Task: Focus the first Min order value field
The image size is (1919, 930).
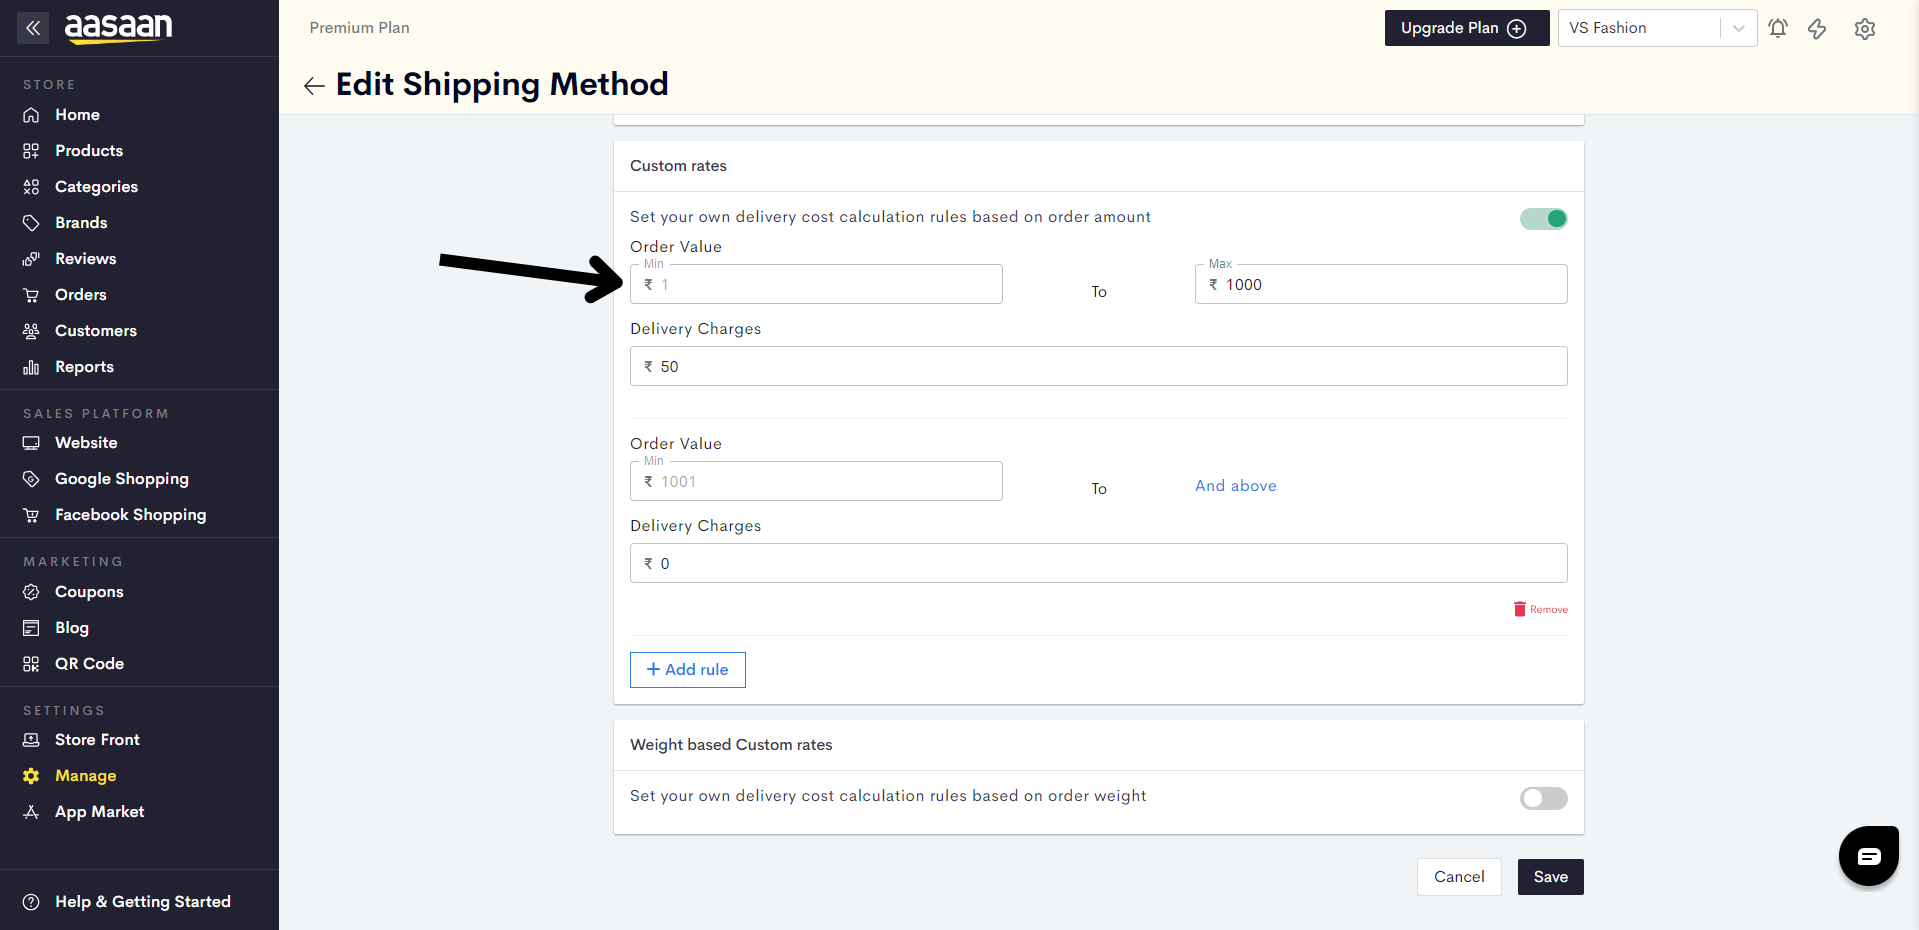Action: point(816,284)
